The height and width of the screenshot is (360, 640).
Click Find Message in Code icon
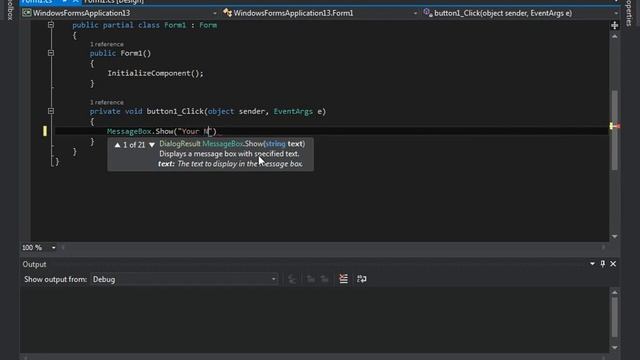tap(292, 279)
